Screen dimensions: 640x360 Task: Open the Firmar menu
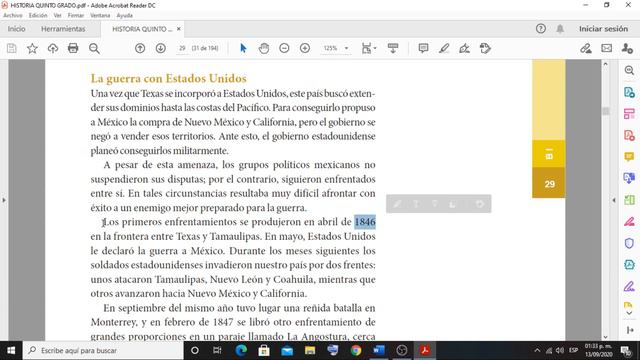click(76, 16)
